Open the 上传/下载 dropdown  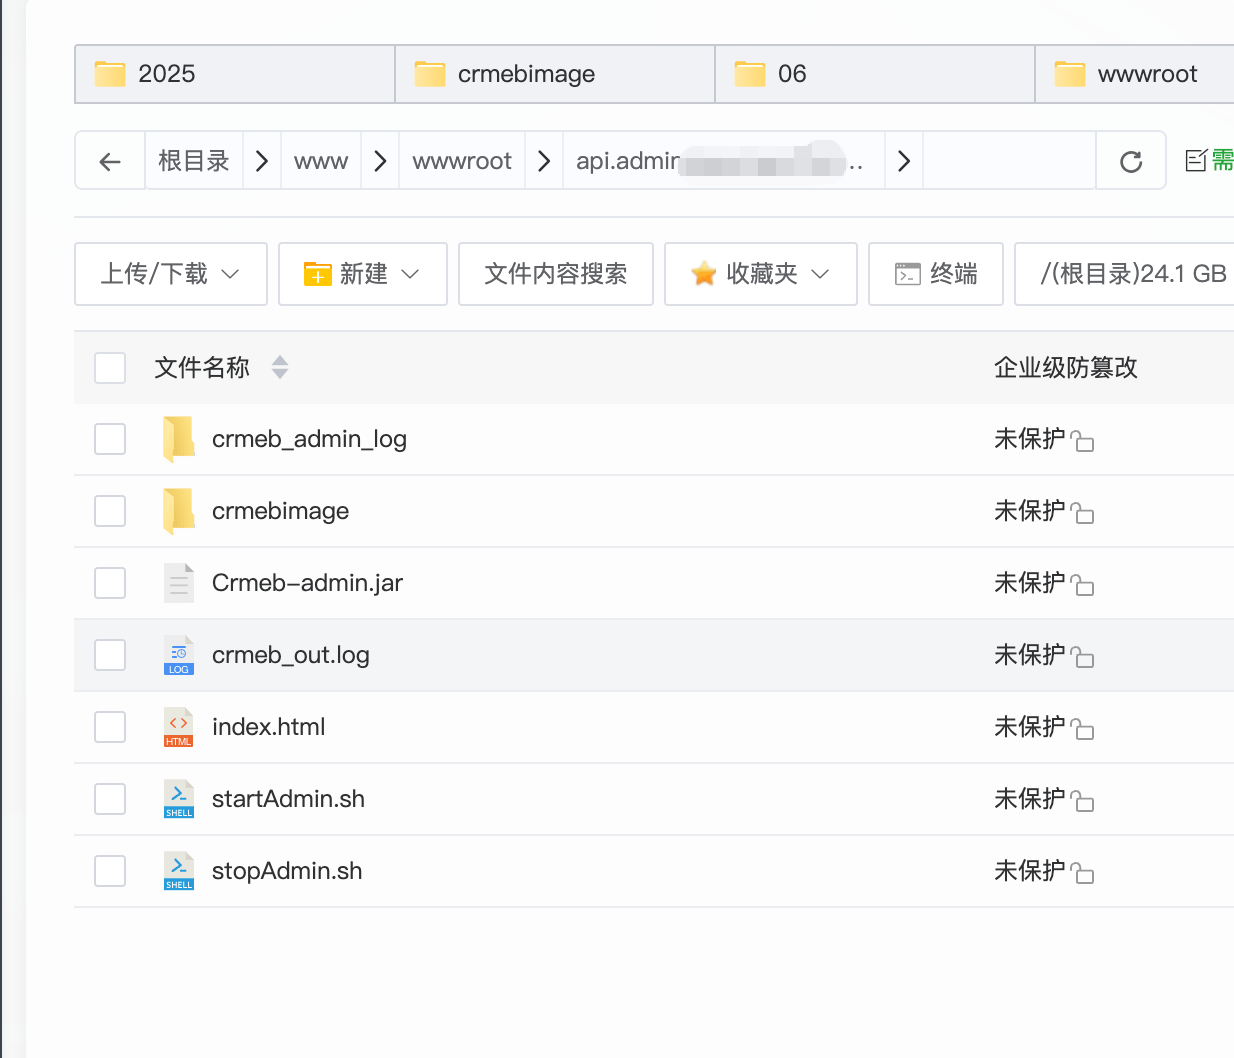[171, 274]
